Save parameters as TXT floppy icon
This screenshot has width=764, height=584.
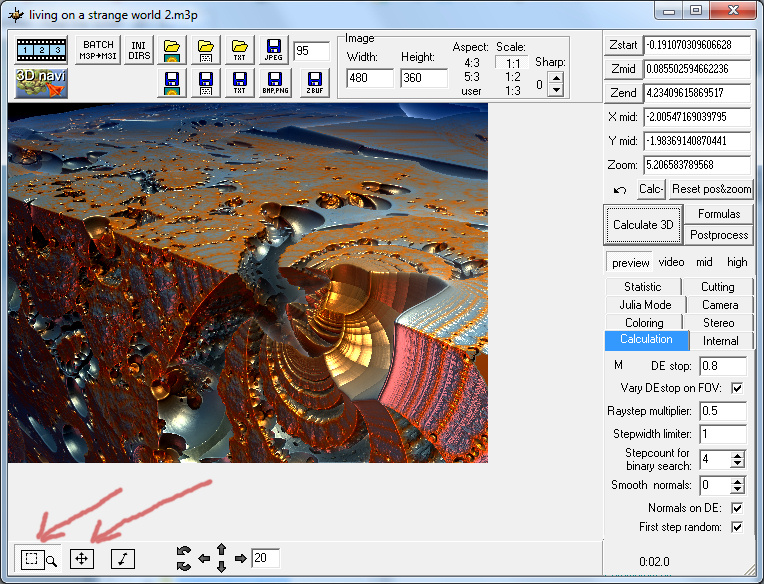coord(240,83)
